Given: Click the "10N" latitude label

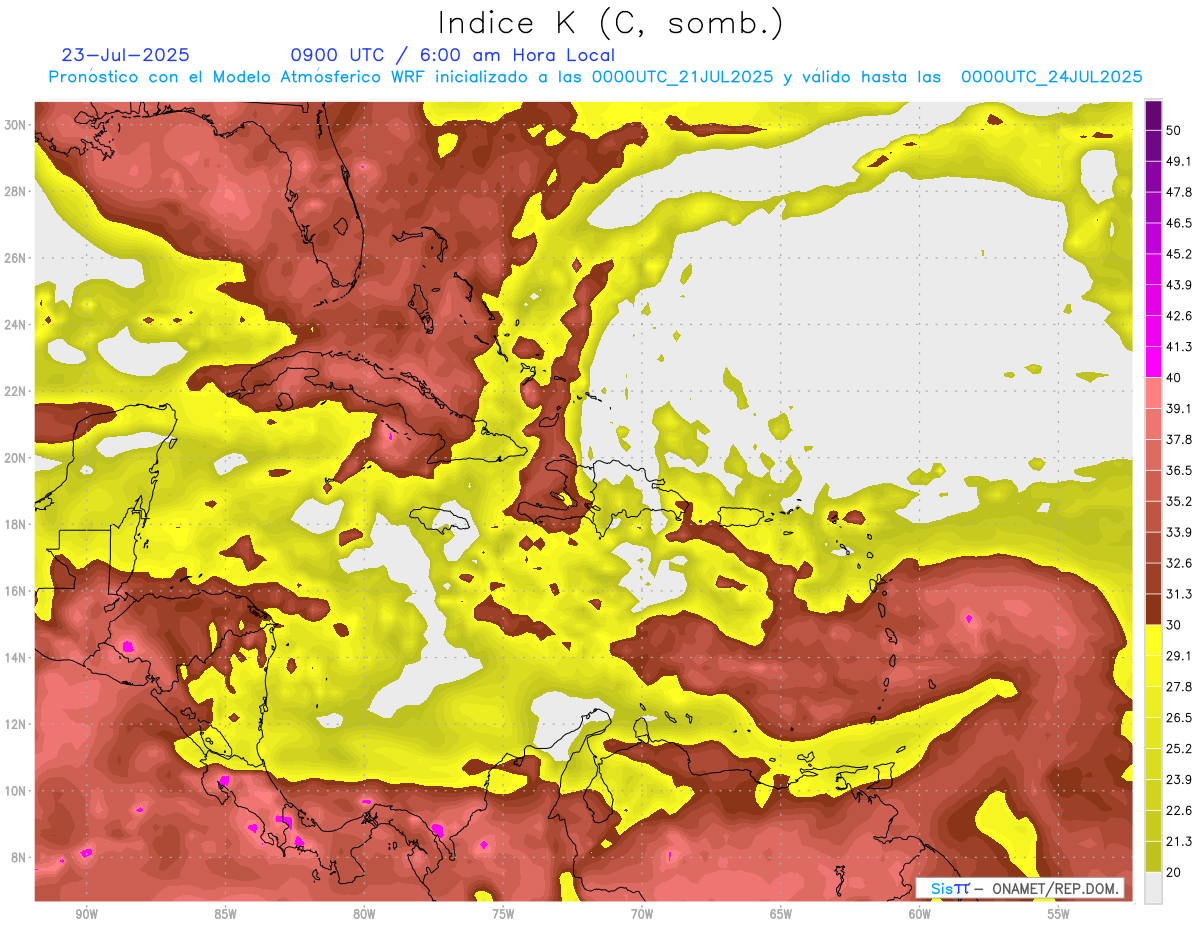Looking at the screenshot, I should [15, 791].
